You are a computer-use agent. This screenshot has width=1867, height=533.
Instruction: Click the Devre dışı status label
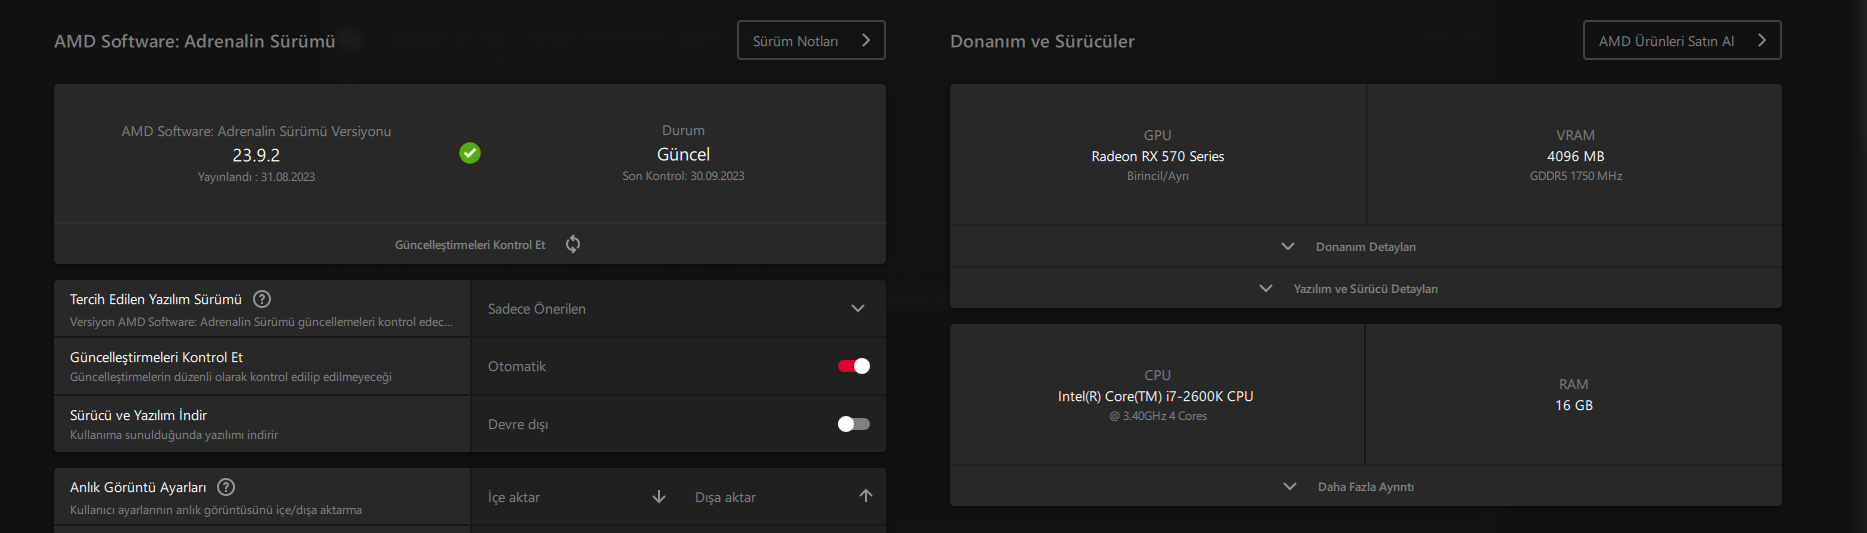(518, 424)
